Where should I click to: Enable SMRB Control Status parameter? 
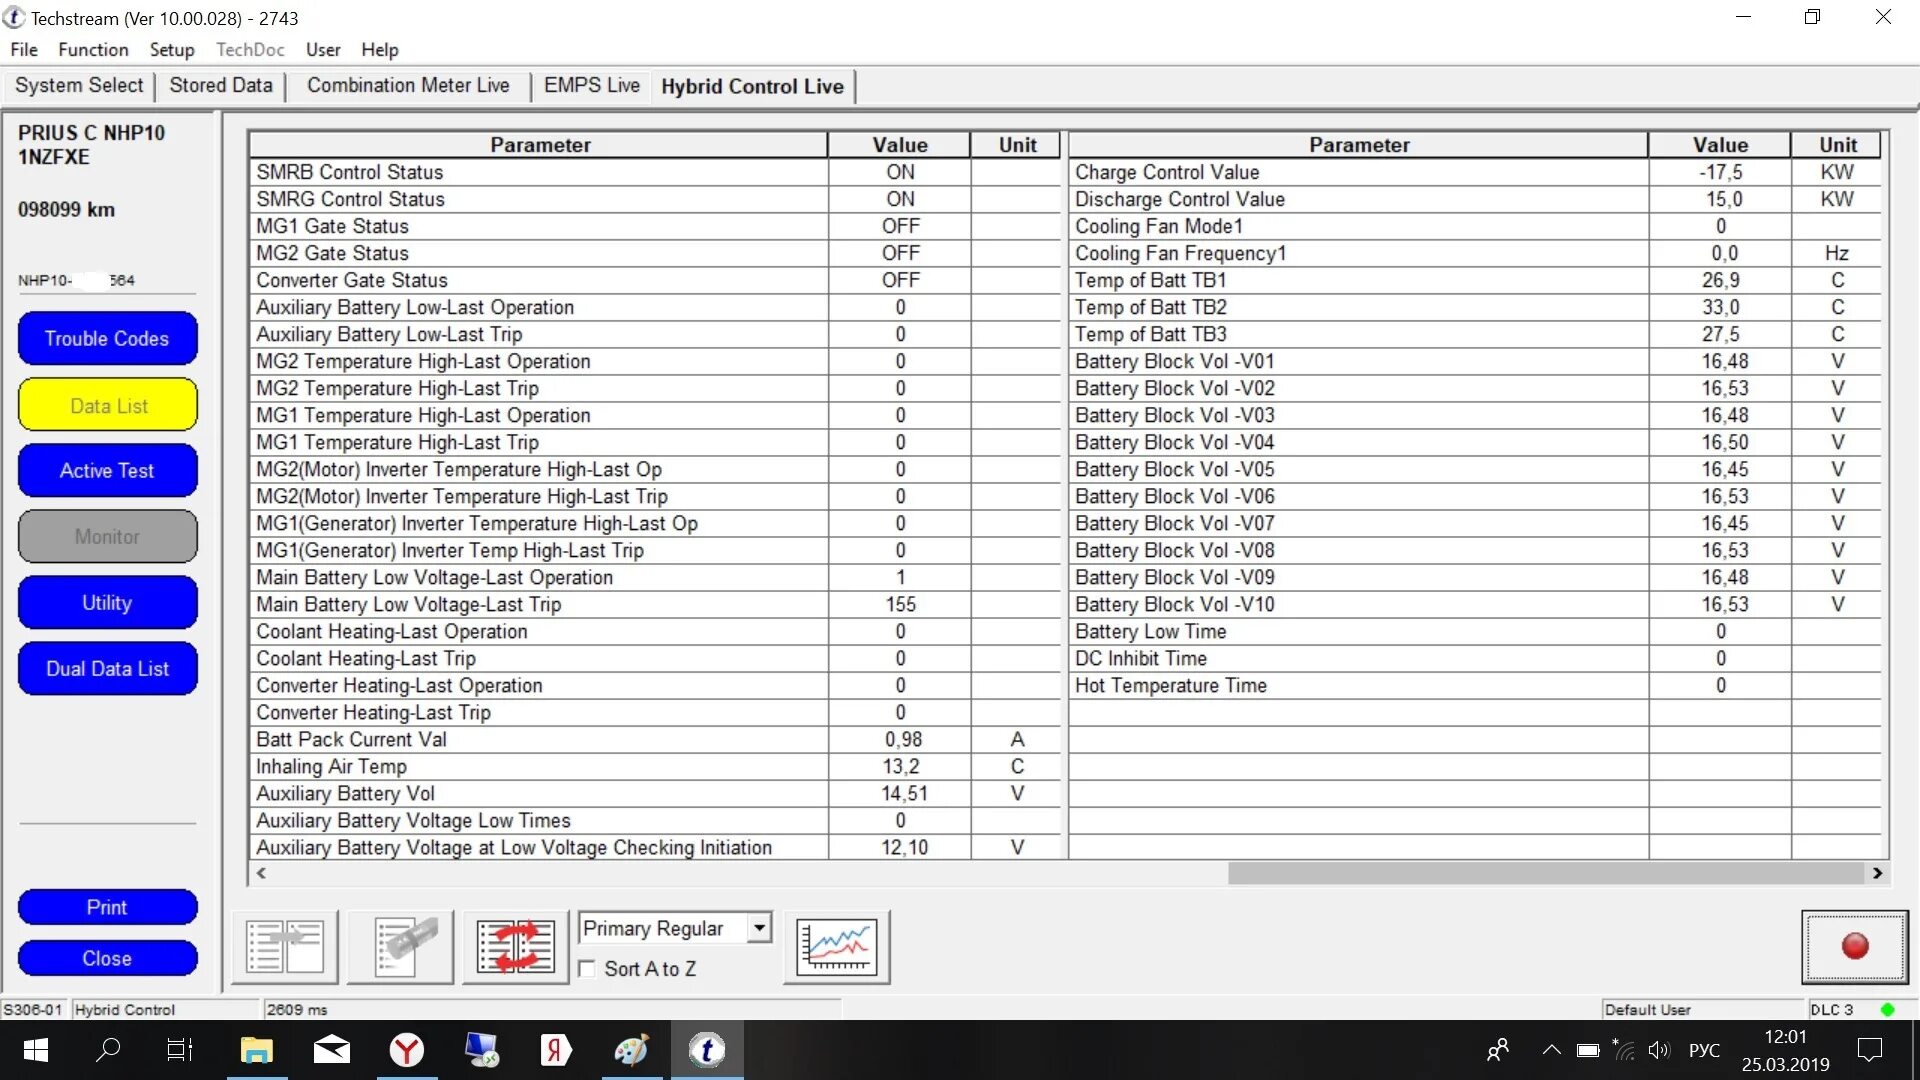click(x=901, y=171)
